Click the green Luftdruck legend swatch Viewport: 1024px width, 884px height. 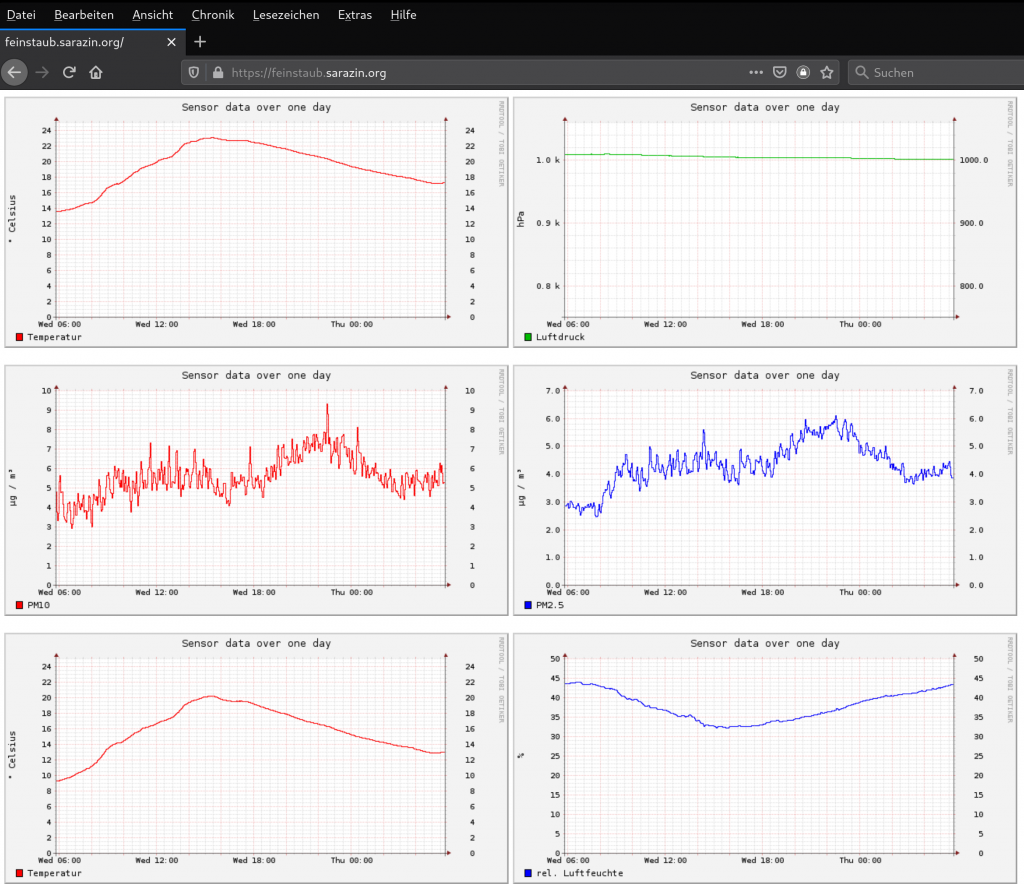click(528, 337)
